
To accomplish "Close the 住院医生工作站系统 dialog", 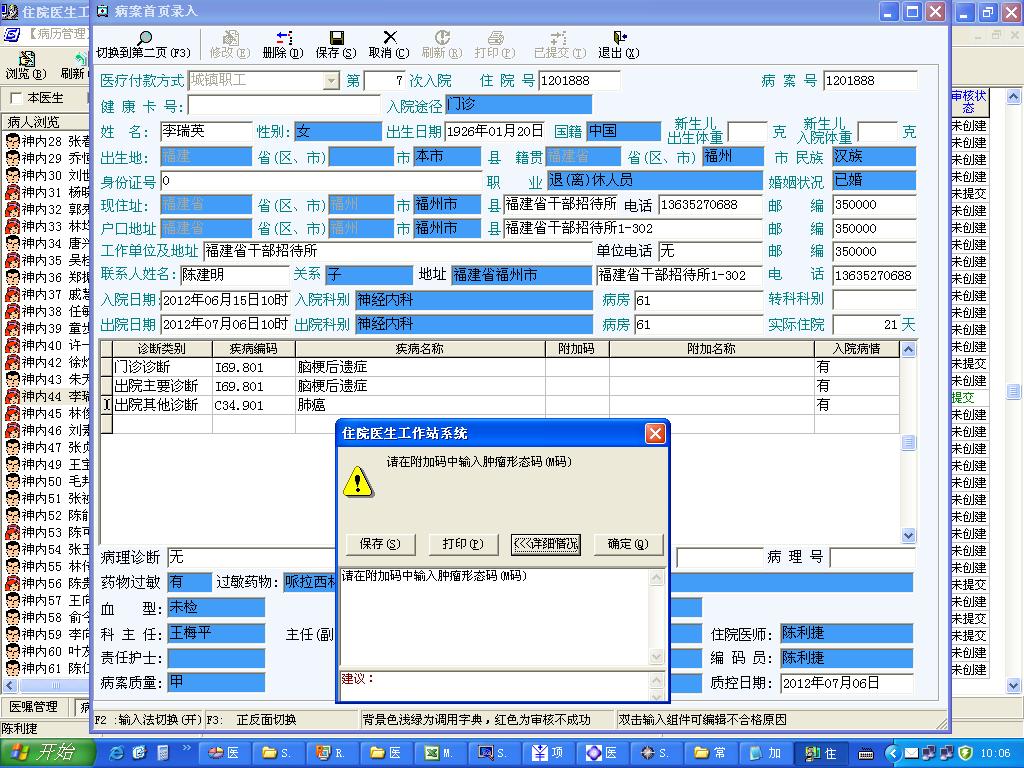I will 655,434.
